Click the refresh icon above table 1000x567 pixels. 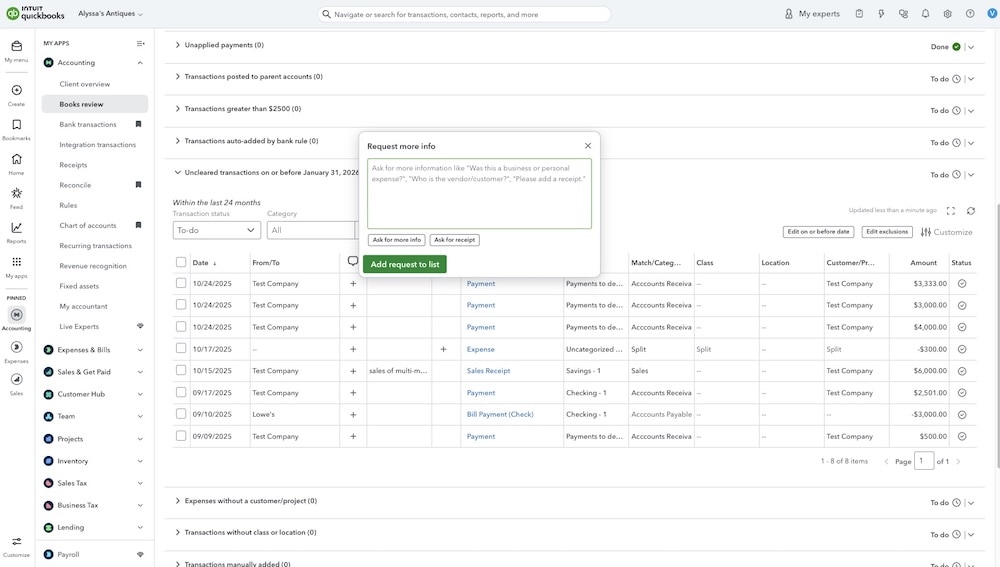pos(971,210)
